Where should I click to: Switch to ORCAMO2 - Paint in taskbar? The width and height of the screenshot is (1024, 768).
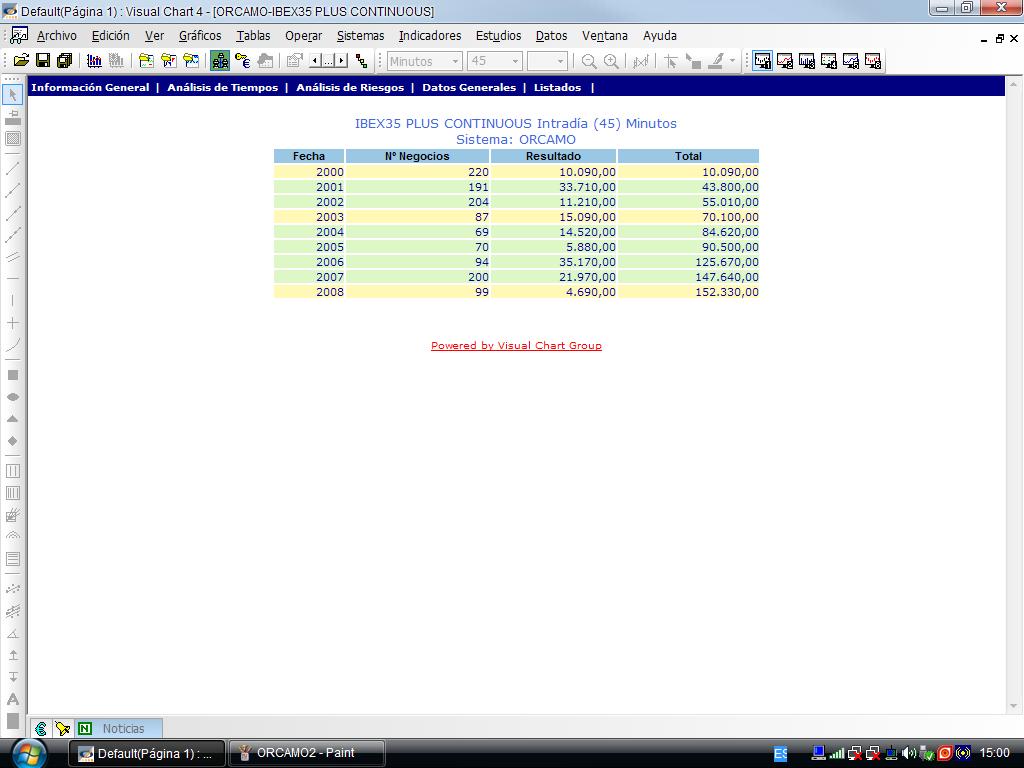click(306, 753)
